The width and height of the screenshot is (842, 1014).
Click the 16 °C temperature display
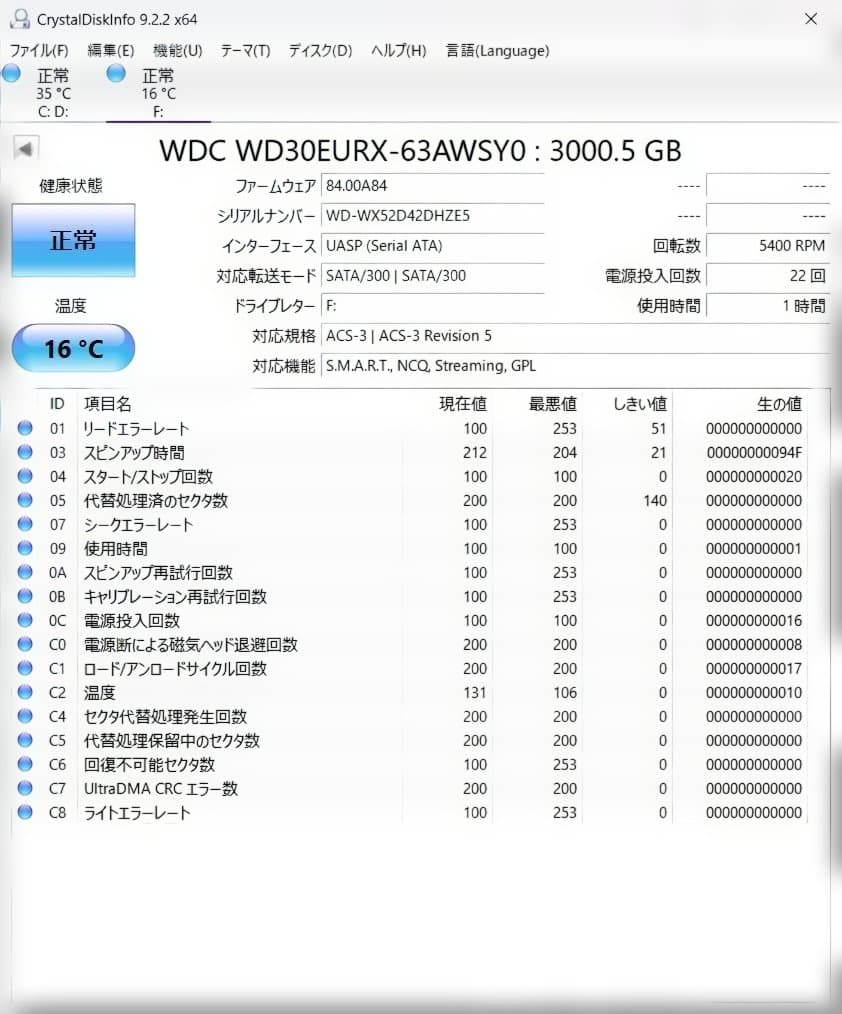pyautogui.click(x=73, y=348)
